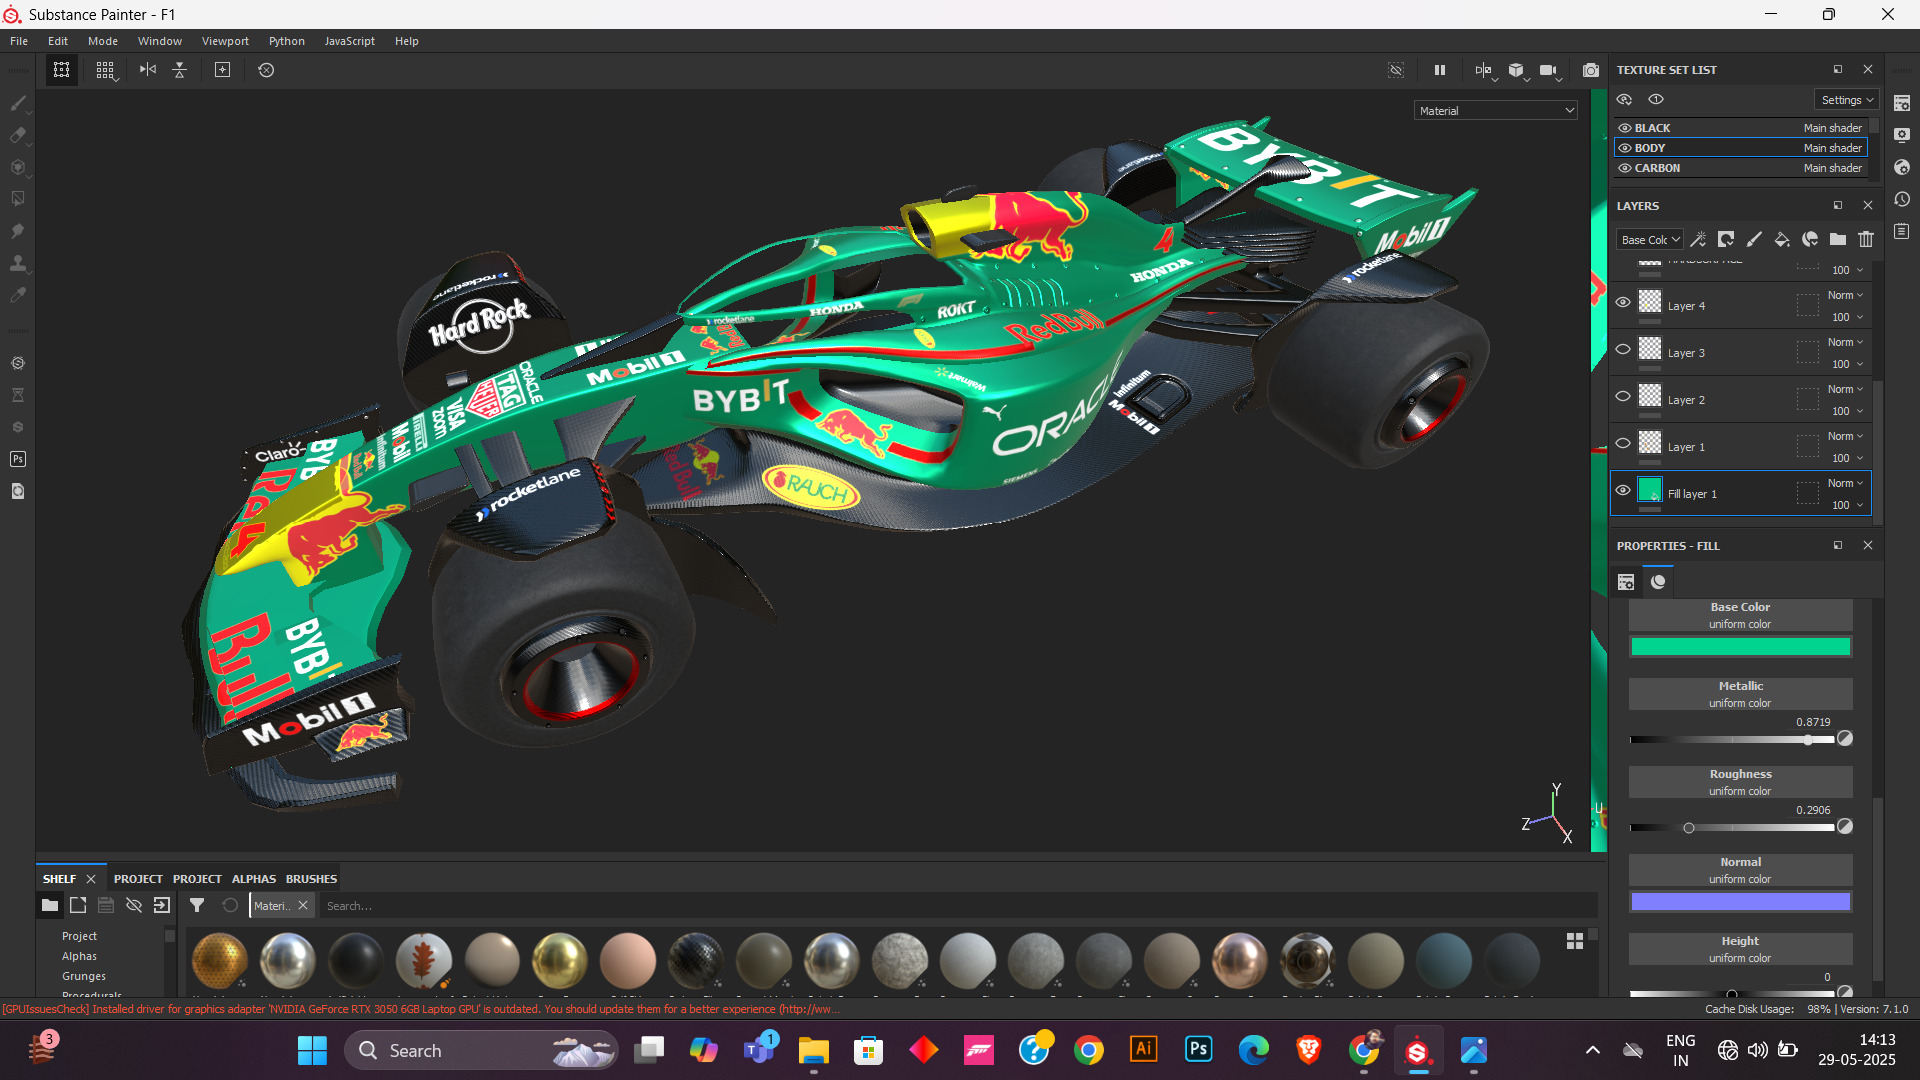Screen dimensions: 1920x1080
Task: Open Layer 1 opacity 100 dropdown
Action: click(x=1847, y=458)
